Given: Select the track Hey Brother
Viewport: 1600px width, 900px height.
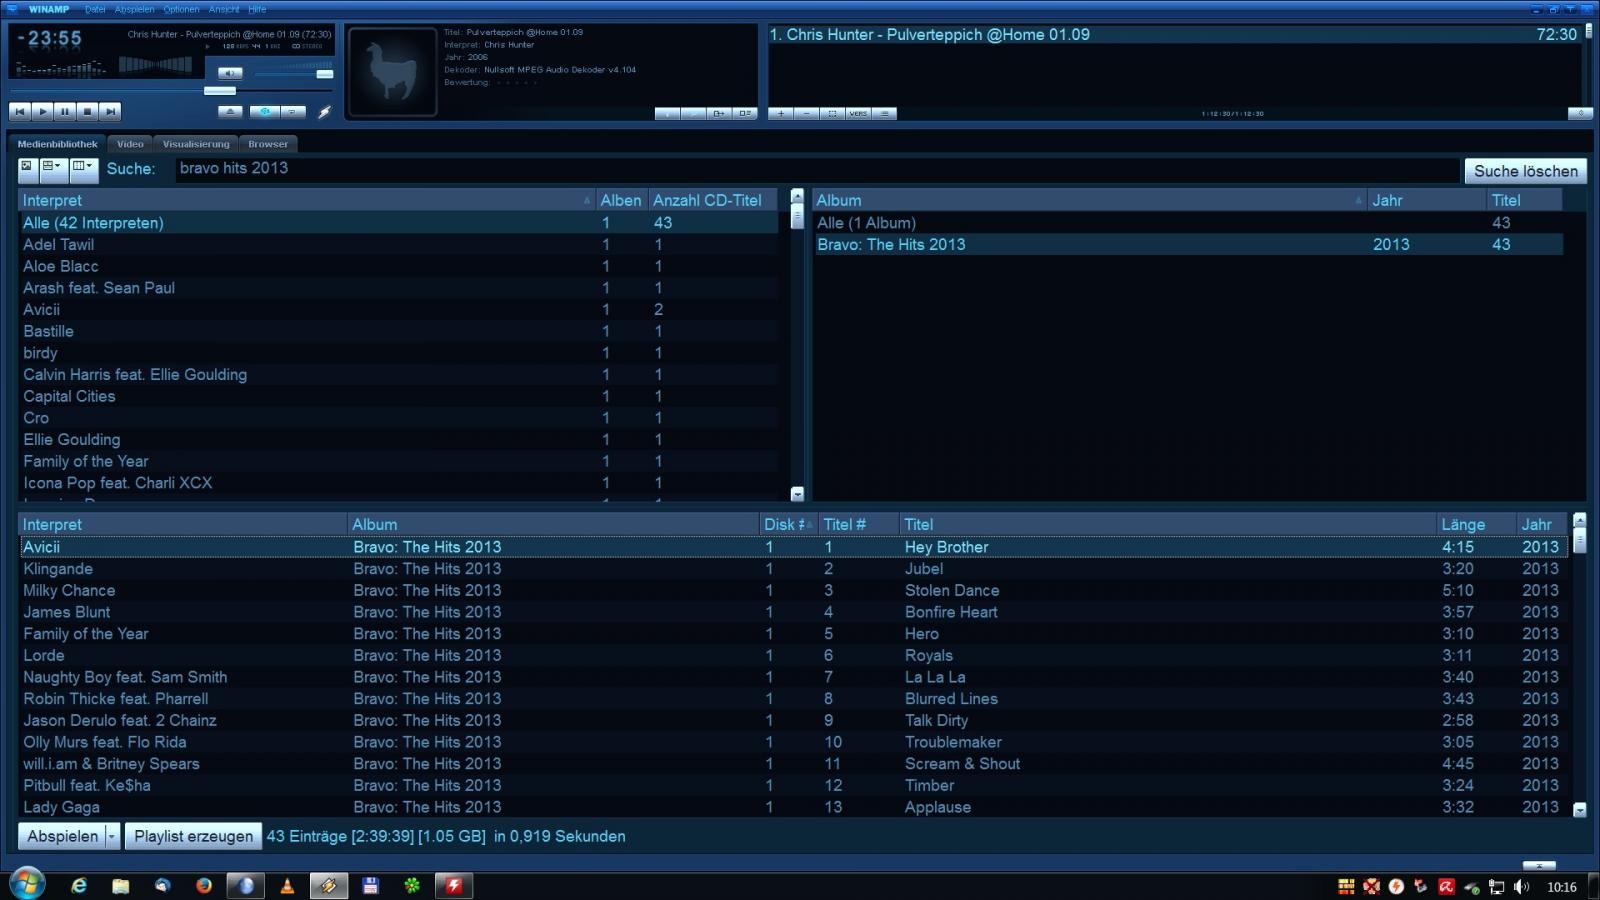Looking at the screenshot, I should 791,547.
